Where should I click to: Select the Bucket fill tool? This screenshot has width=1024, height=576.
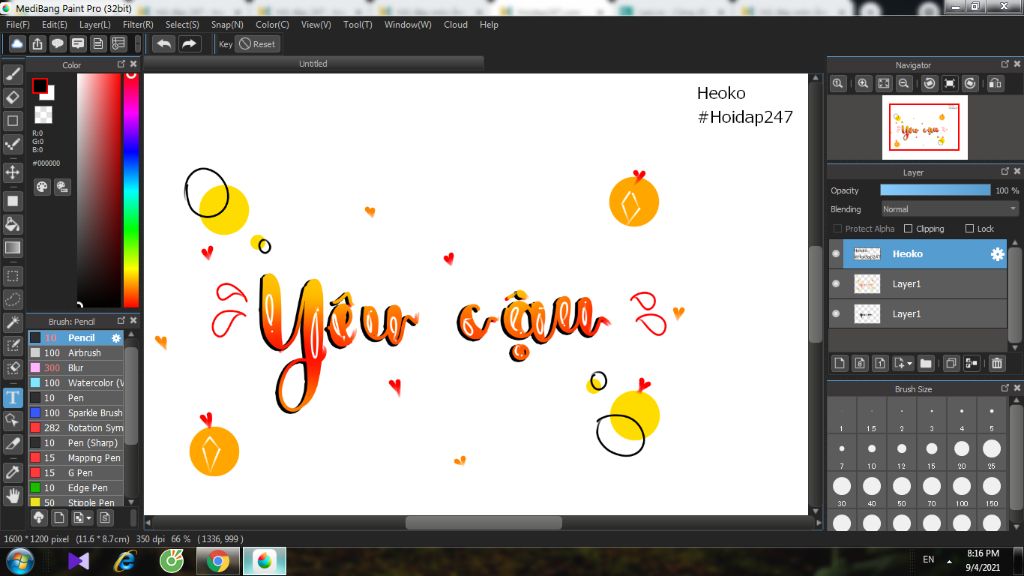[12, 225]
